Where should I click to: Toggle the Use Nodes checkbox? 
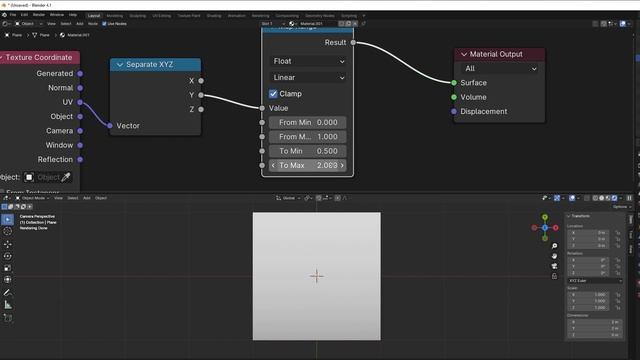coord(104,24)
